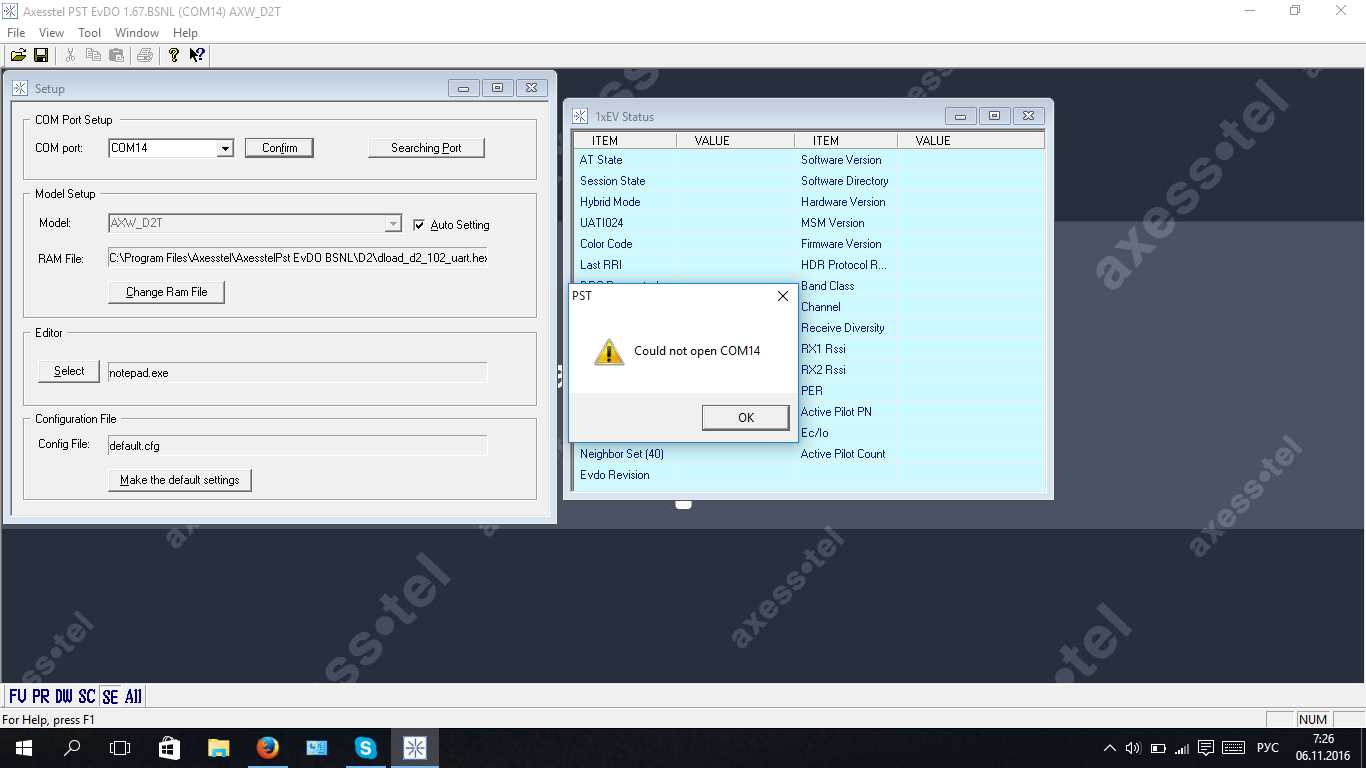
Task: Open the Window menu
Action: (x=137, y=33)
